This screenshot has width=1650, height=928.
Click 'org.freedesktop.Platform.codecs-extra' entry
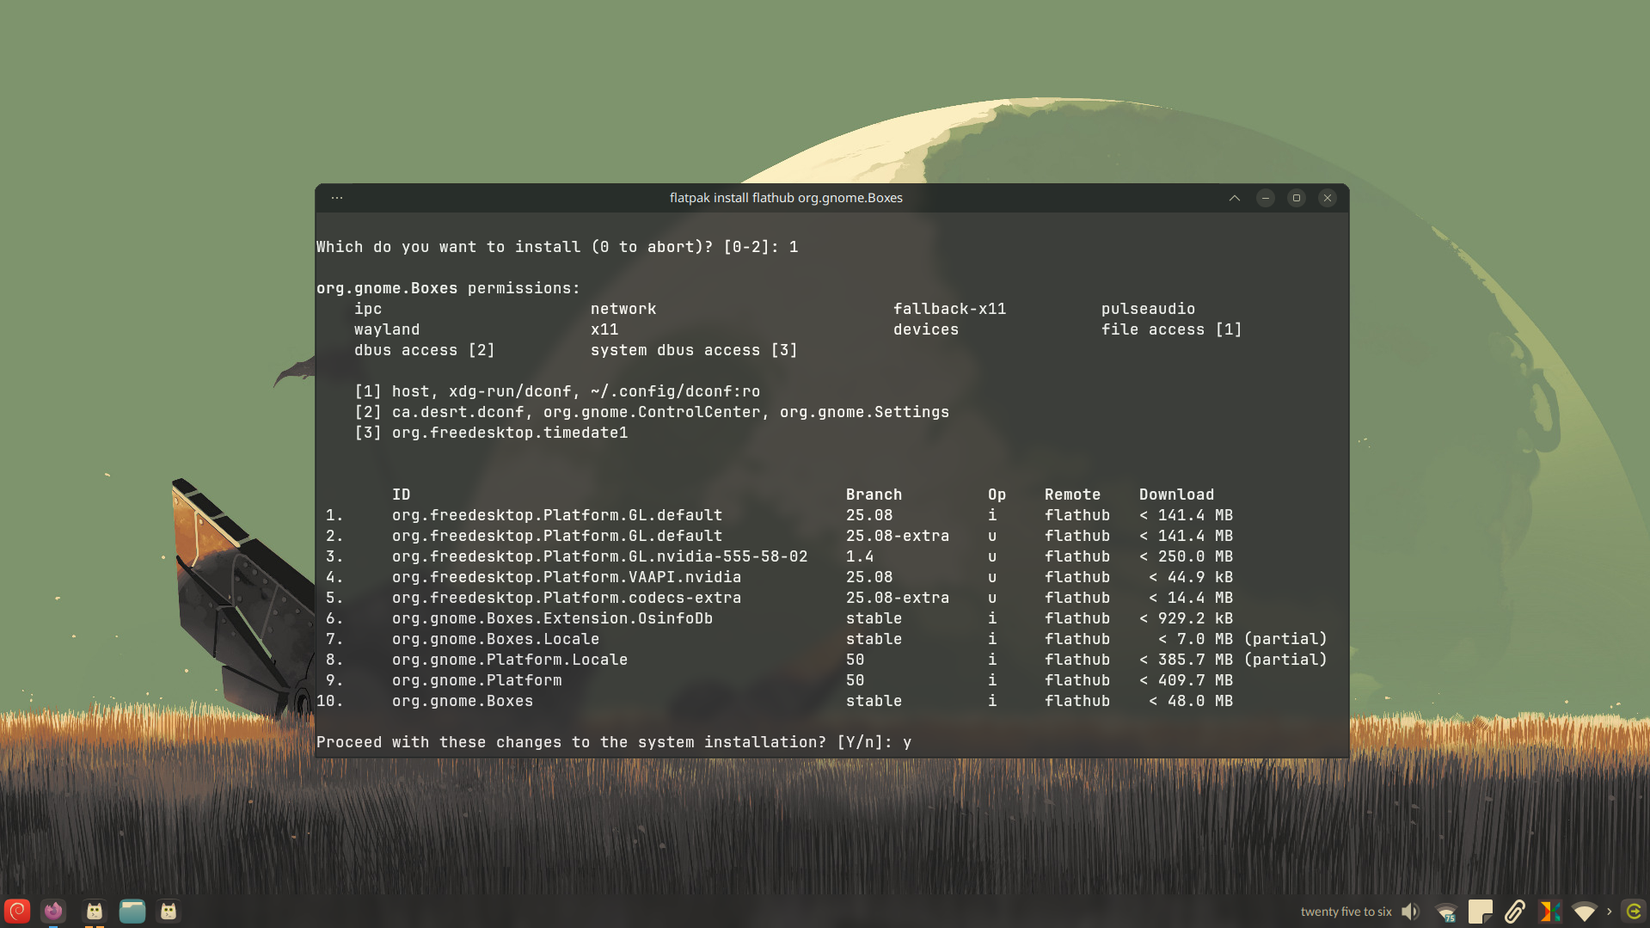click(567, 598)
